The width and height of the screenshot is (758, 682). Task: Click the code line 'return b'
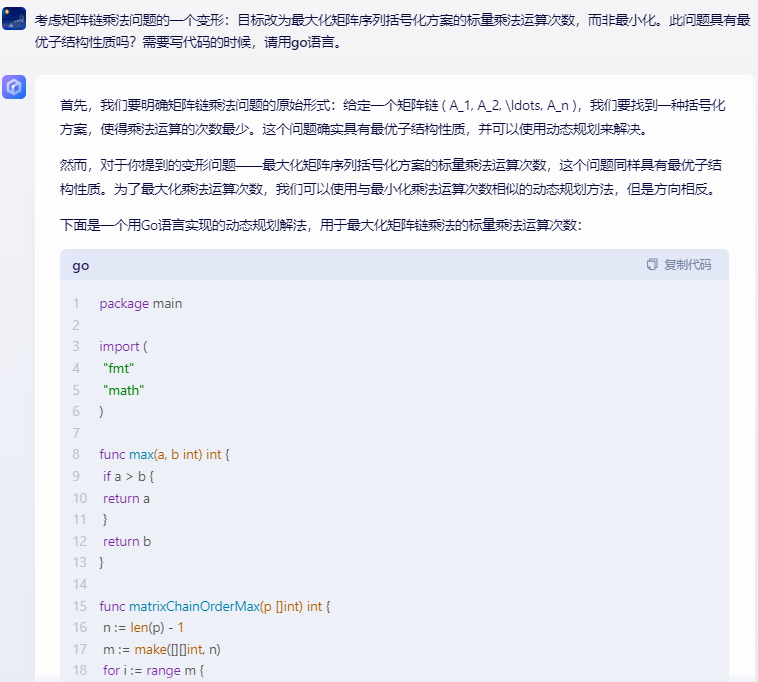[x=127, y=541]
